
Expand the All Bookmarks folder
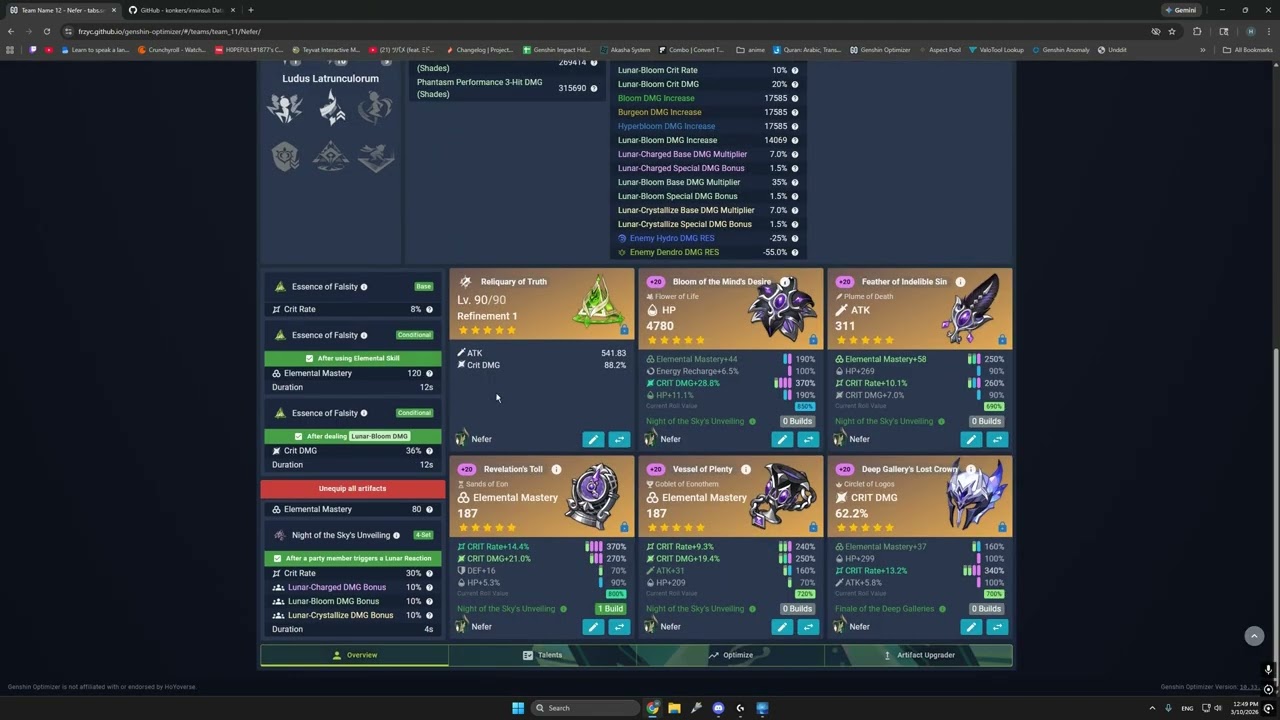coord(1247,50)
